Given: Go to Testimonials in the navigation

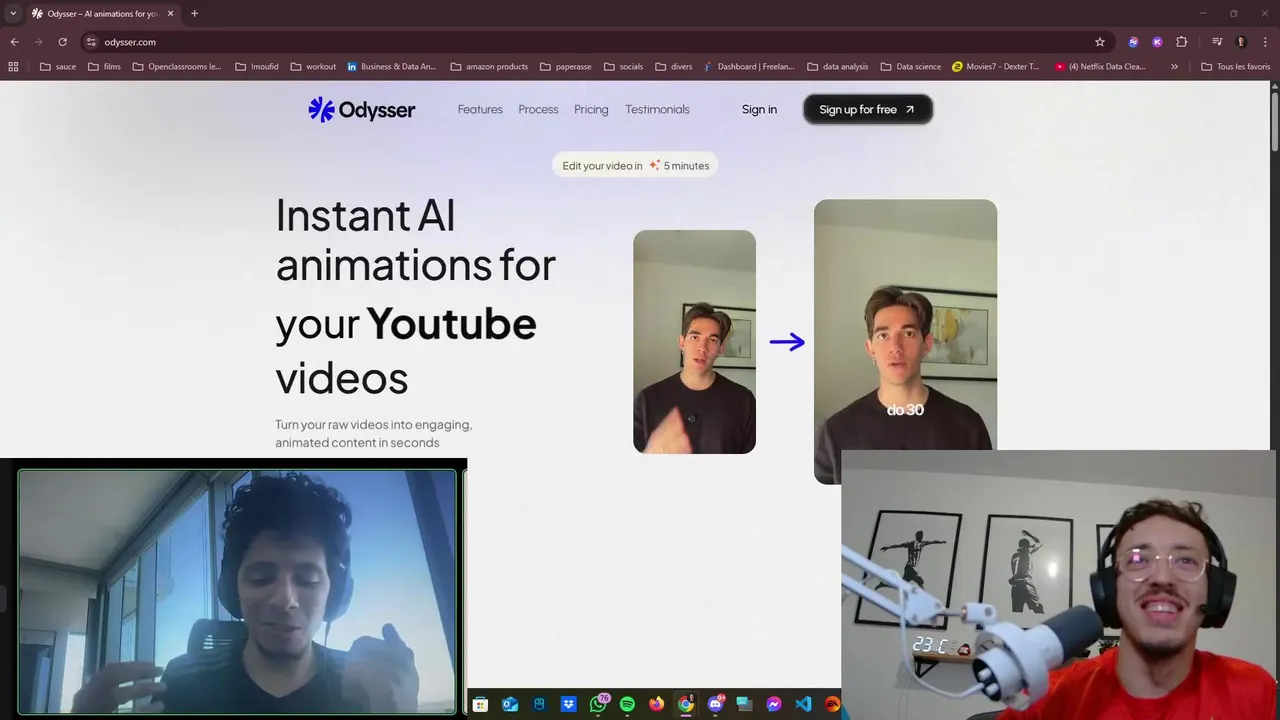Looking at the screenshot, I should point(657,109).
